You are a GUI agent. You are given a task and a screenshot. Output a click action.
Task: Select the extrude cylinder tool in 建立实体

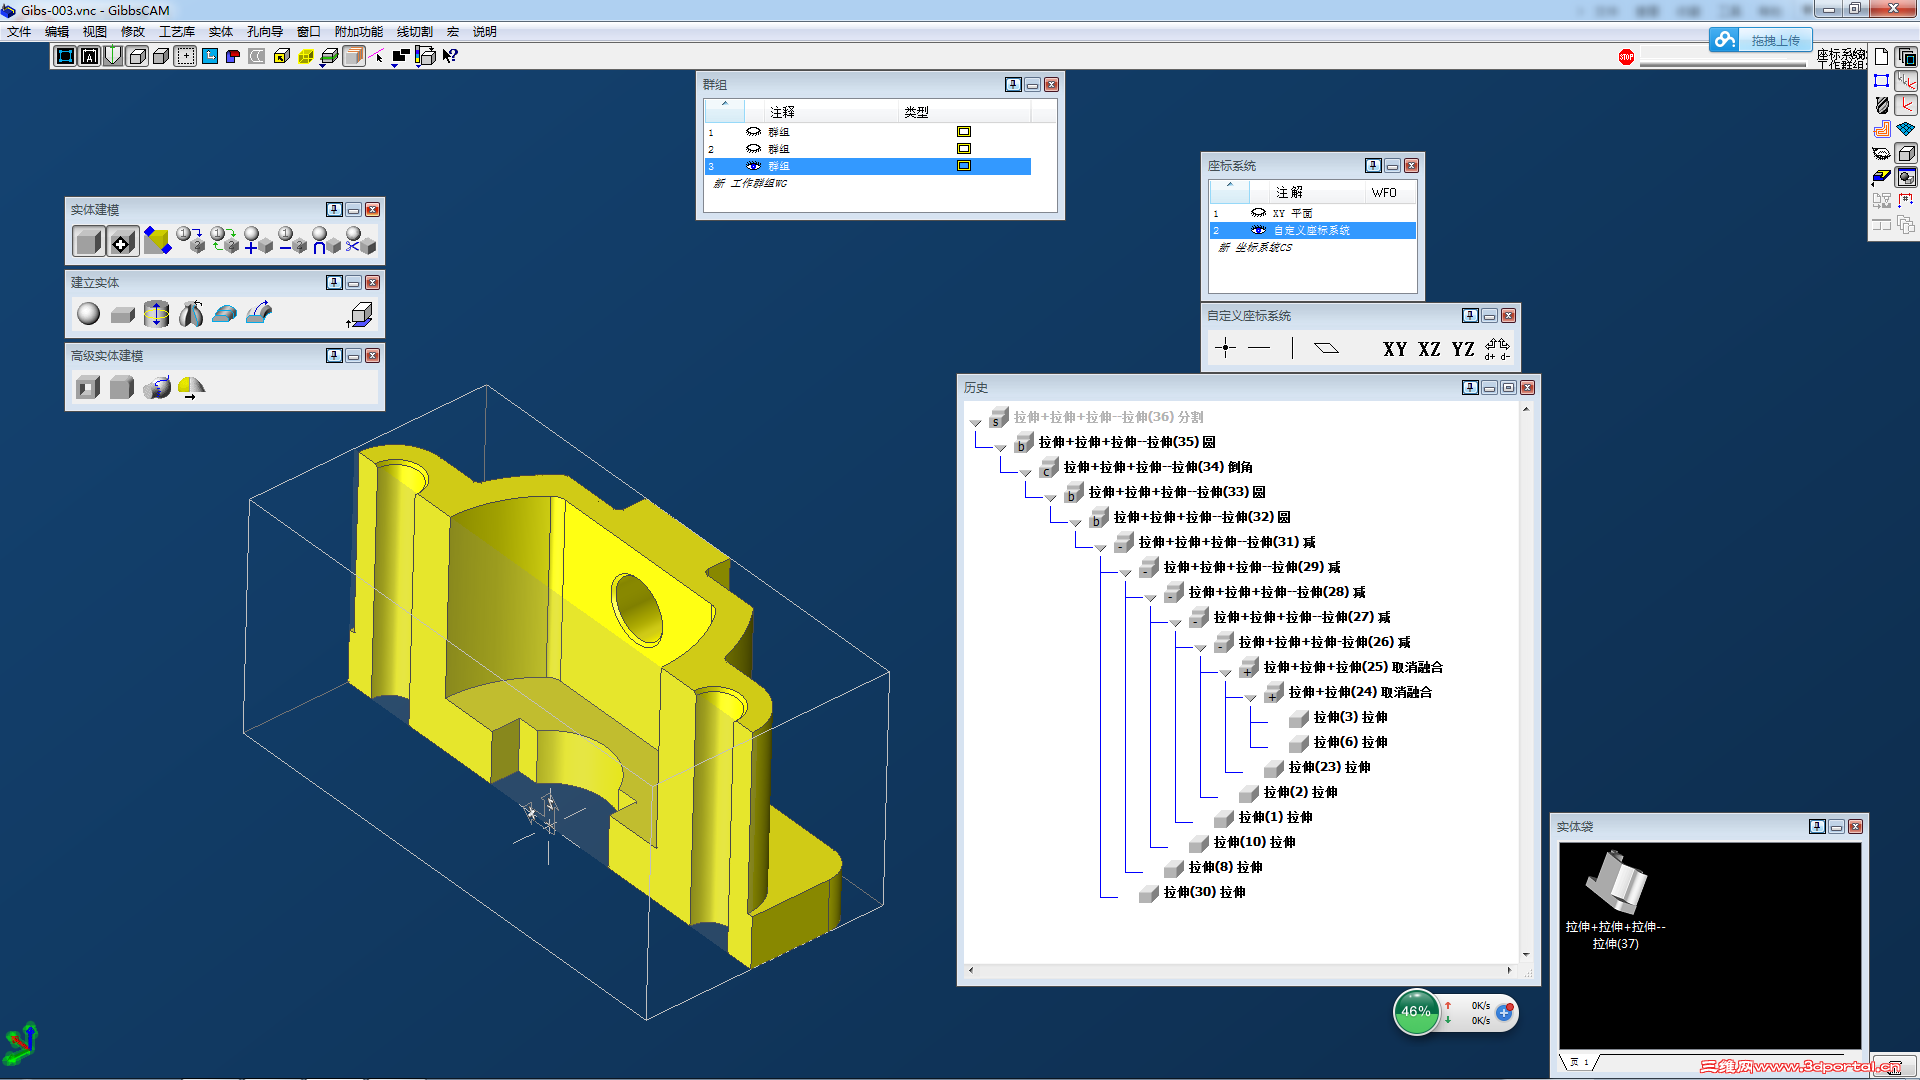coord(157,314)
